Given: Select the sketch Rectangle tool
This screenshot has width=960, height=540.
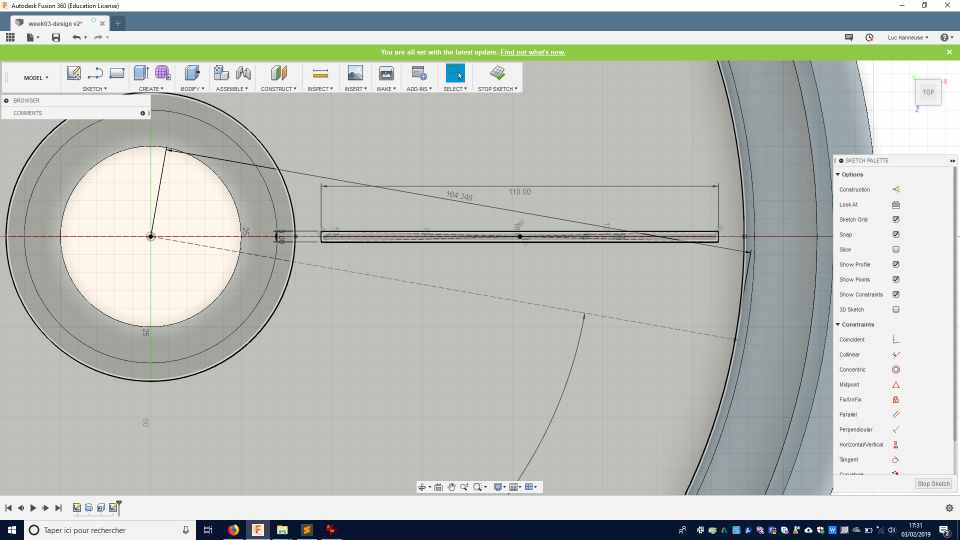Looking at the screenshot, I should coord(117,73).
